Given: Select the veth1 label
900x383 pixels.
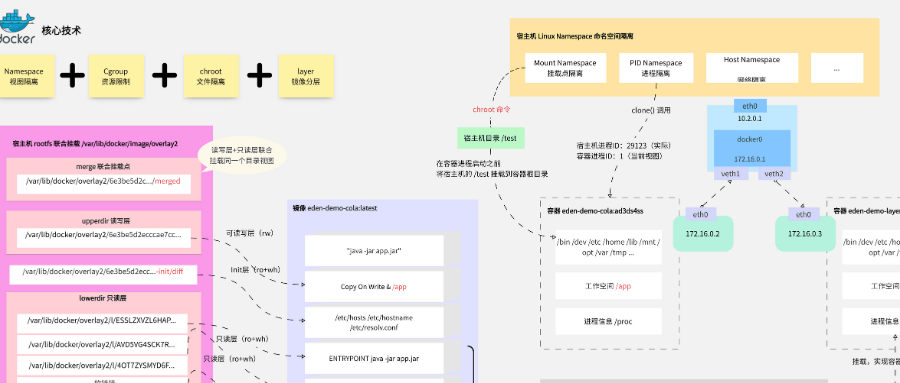Looking at the screenshot, I should tap(731, 173).
